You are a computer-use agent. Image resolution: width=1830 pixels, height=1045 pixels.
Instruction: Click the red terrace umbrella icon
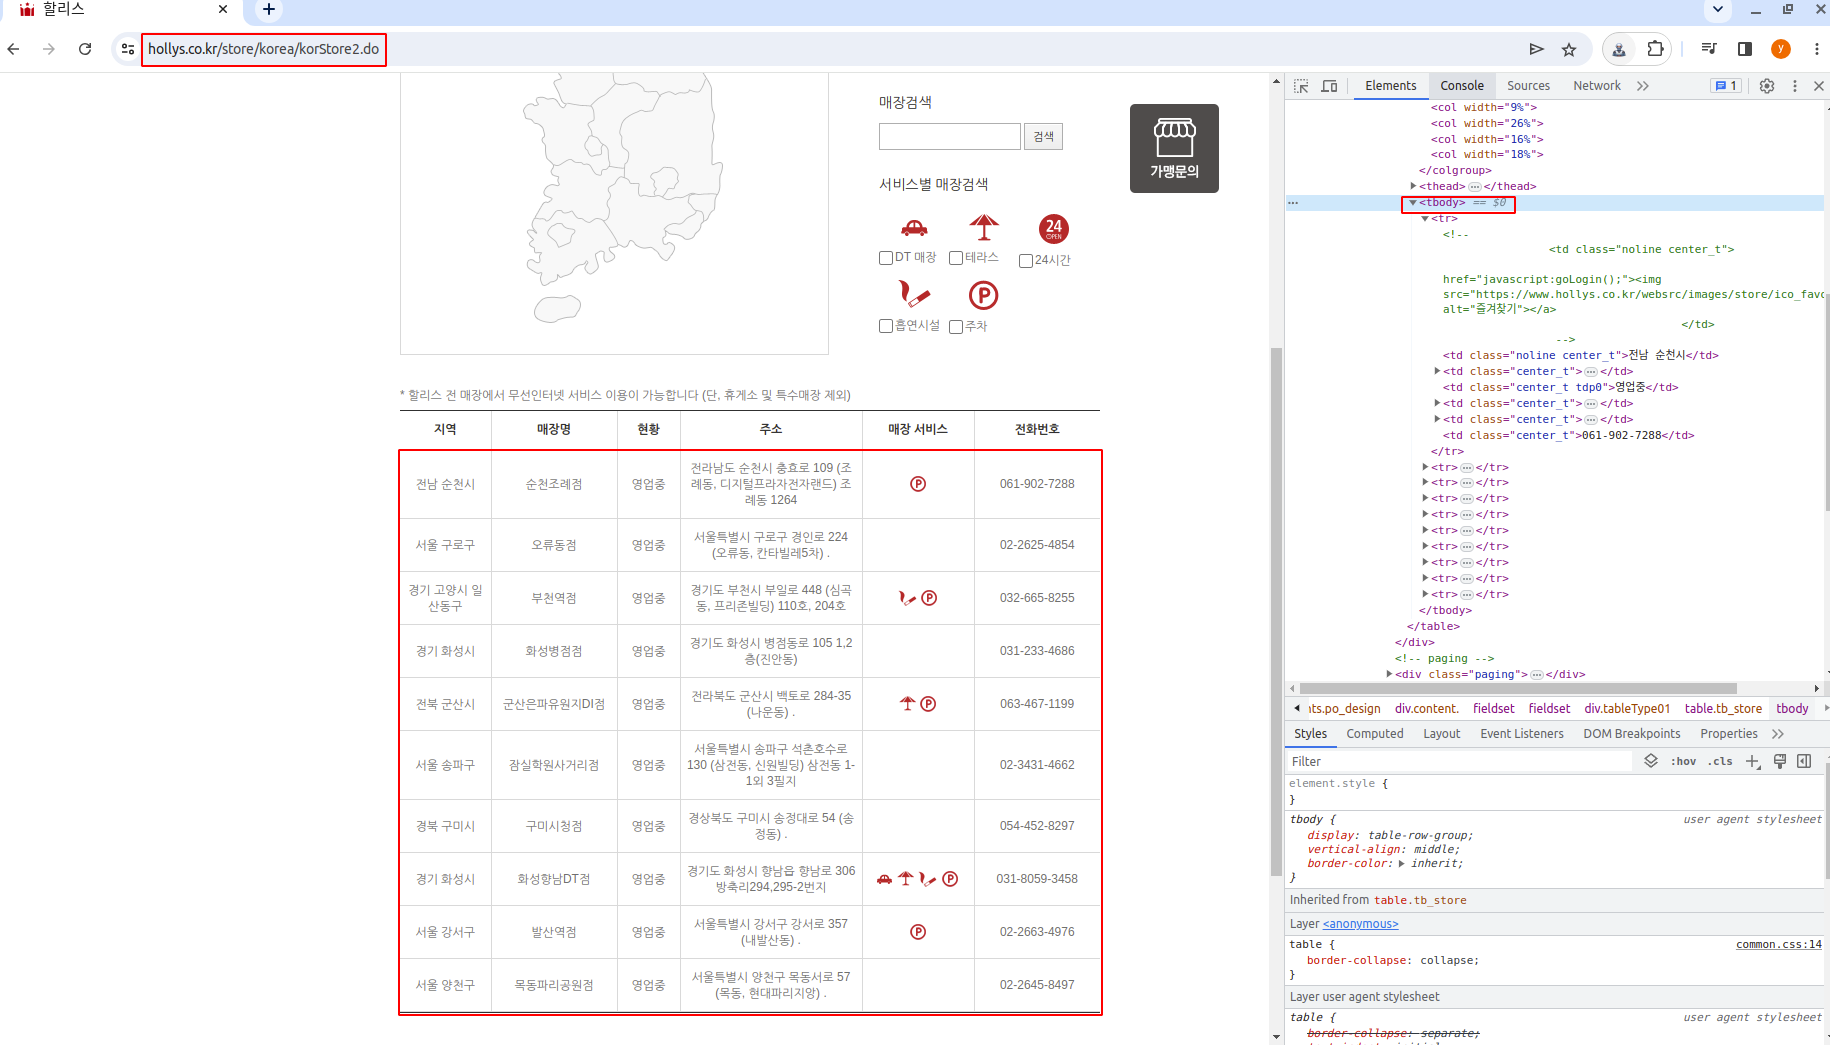[984, 227]
